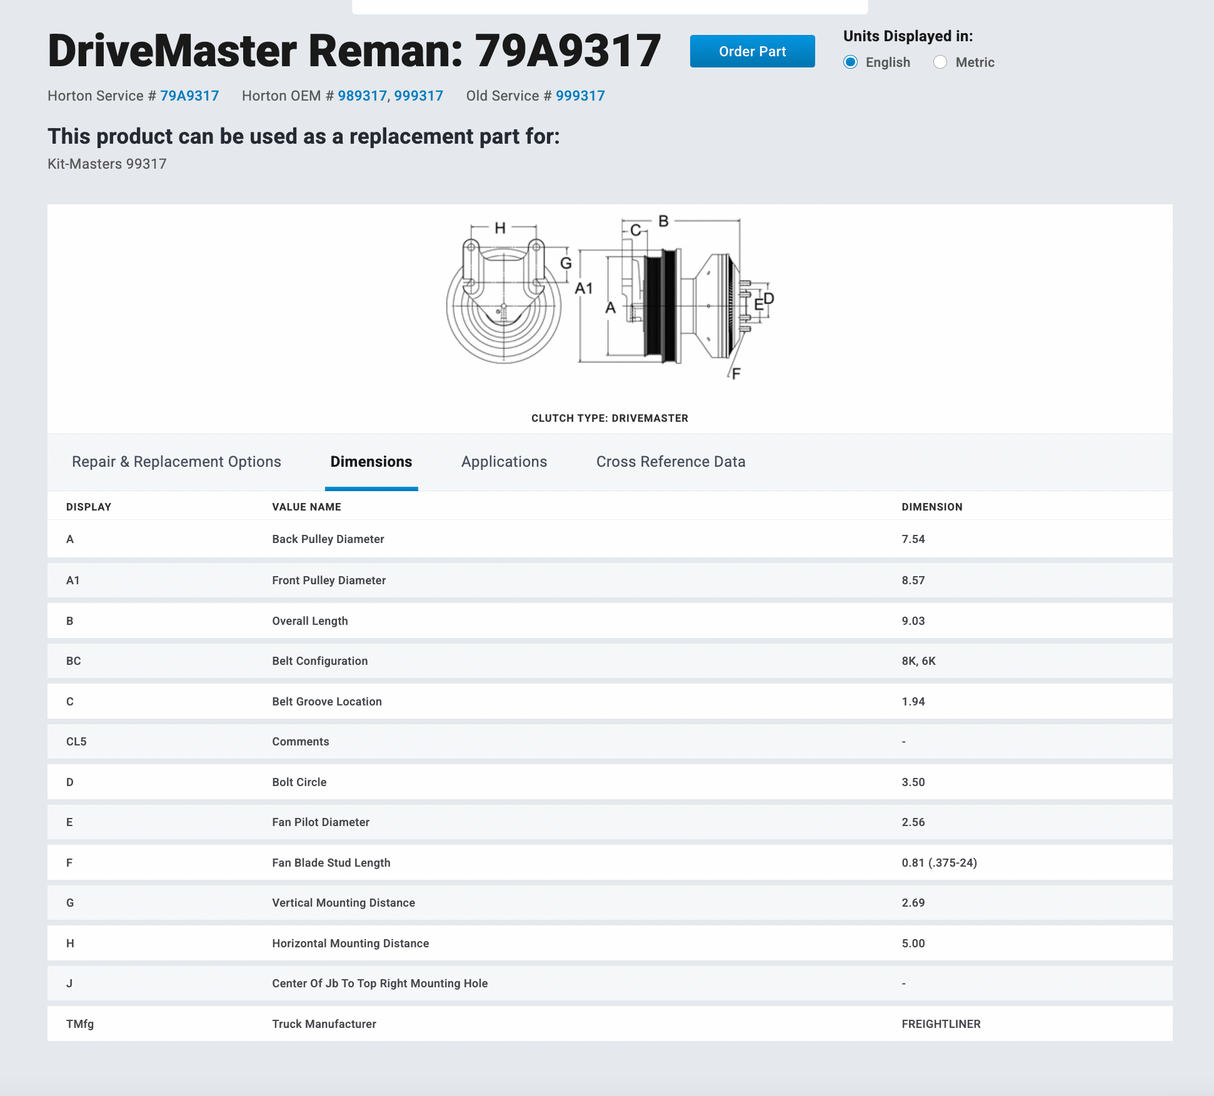The height and width of the screenshot is (1096, 1214).
Task: Click the CLUTCH TYPE: DRIVEMASTER caption
Action: (610, 418)
